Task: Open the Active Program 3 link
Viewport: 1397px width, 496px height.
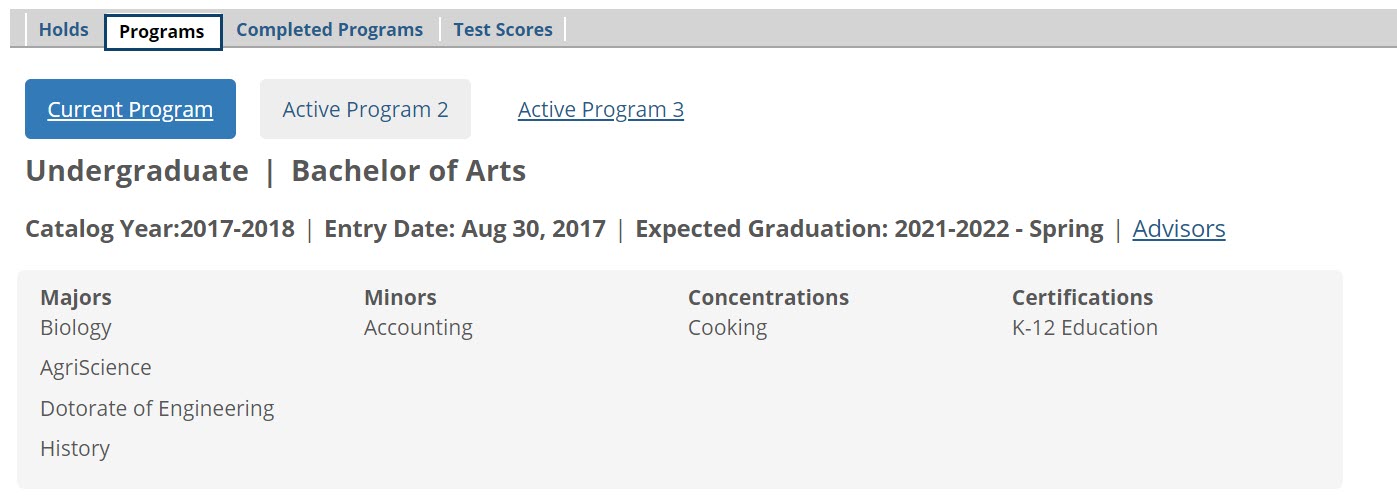Action: 600,109
